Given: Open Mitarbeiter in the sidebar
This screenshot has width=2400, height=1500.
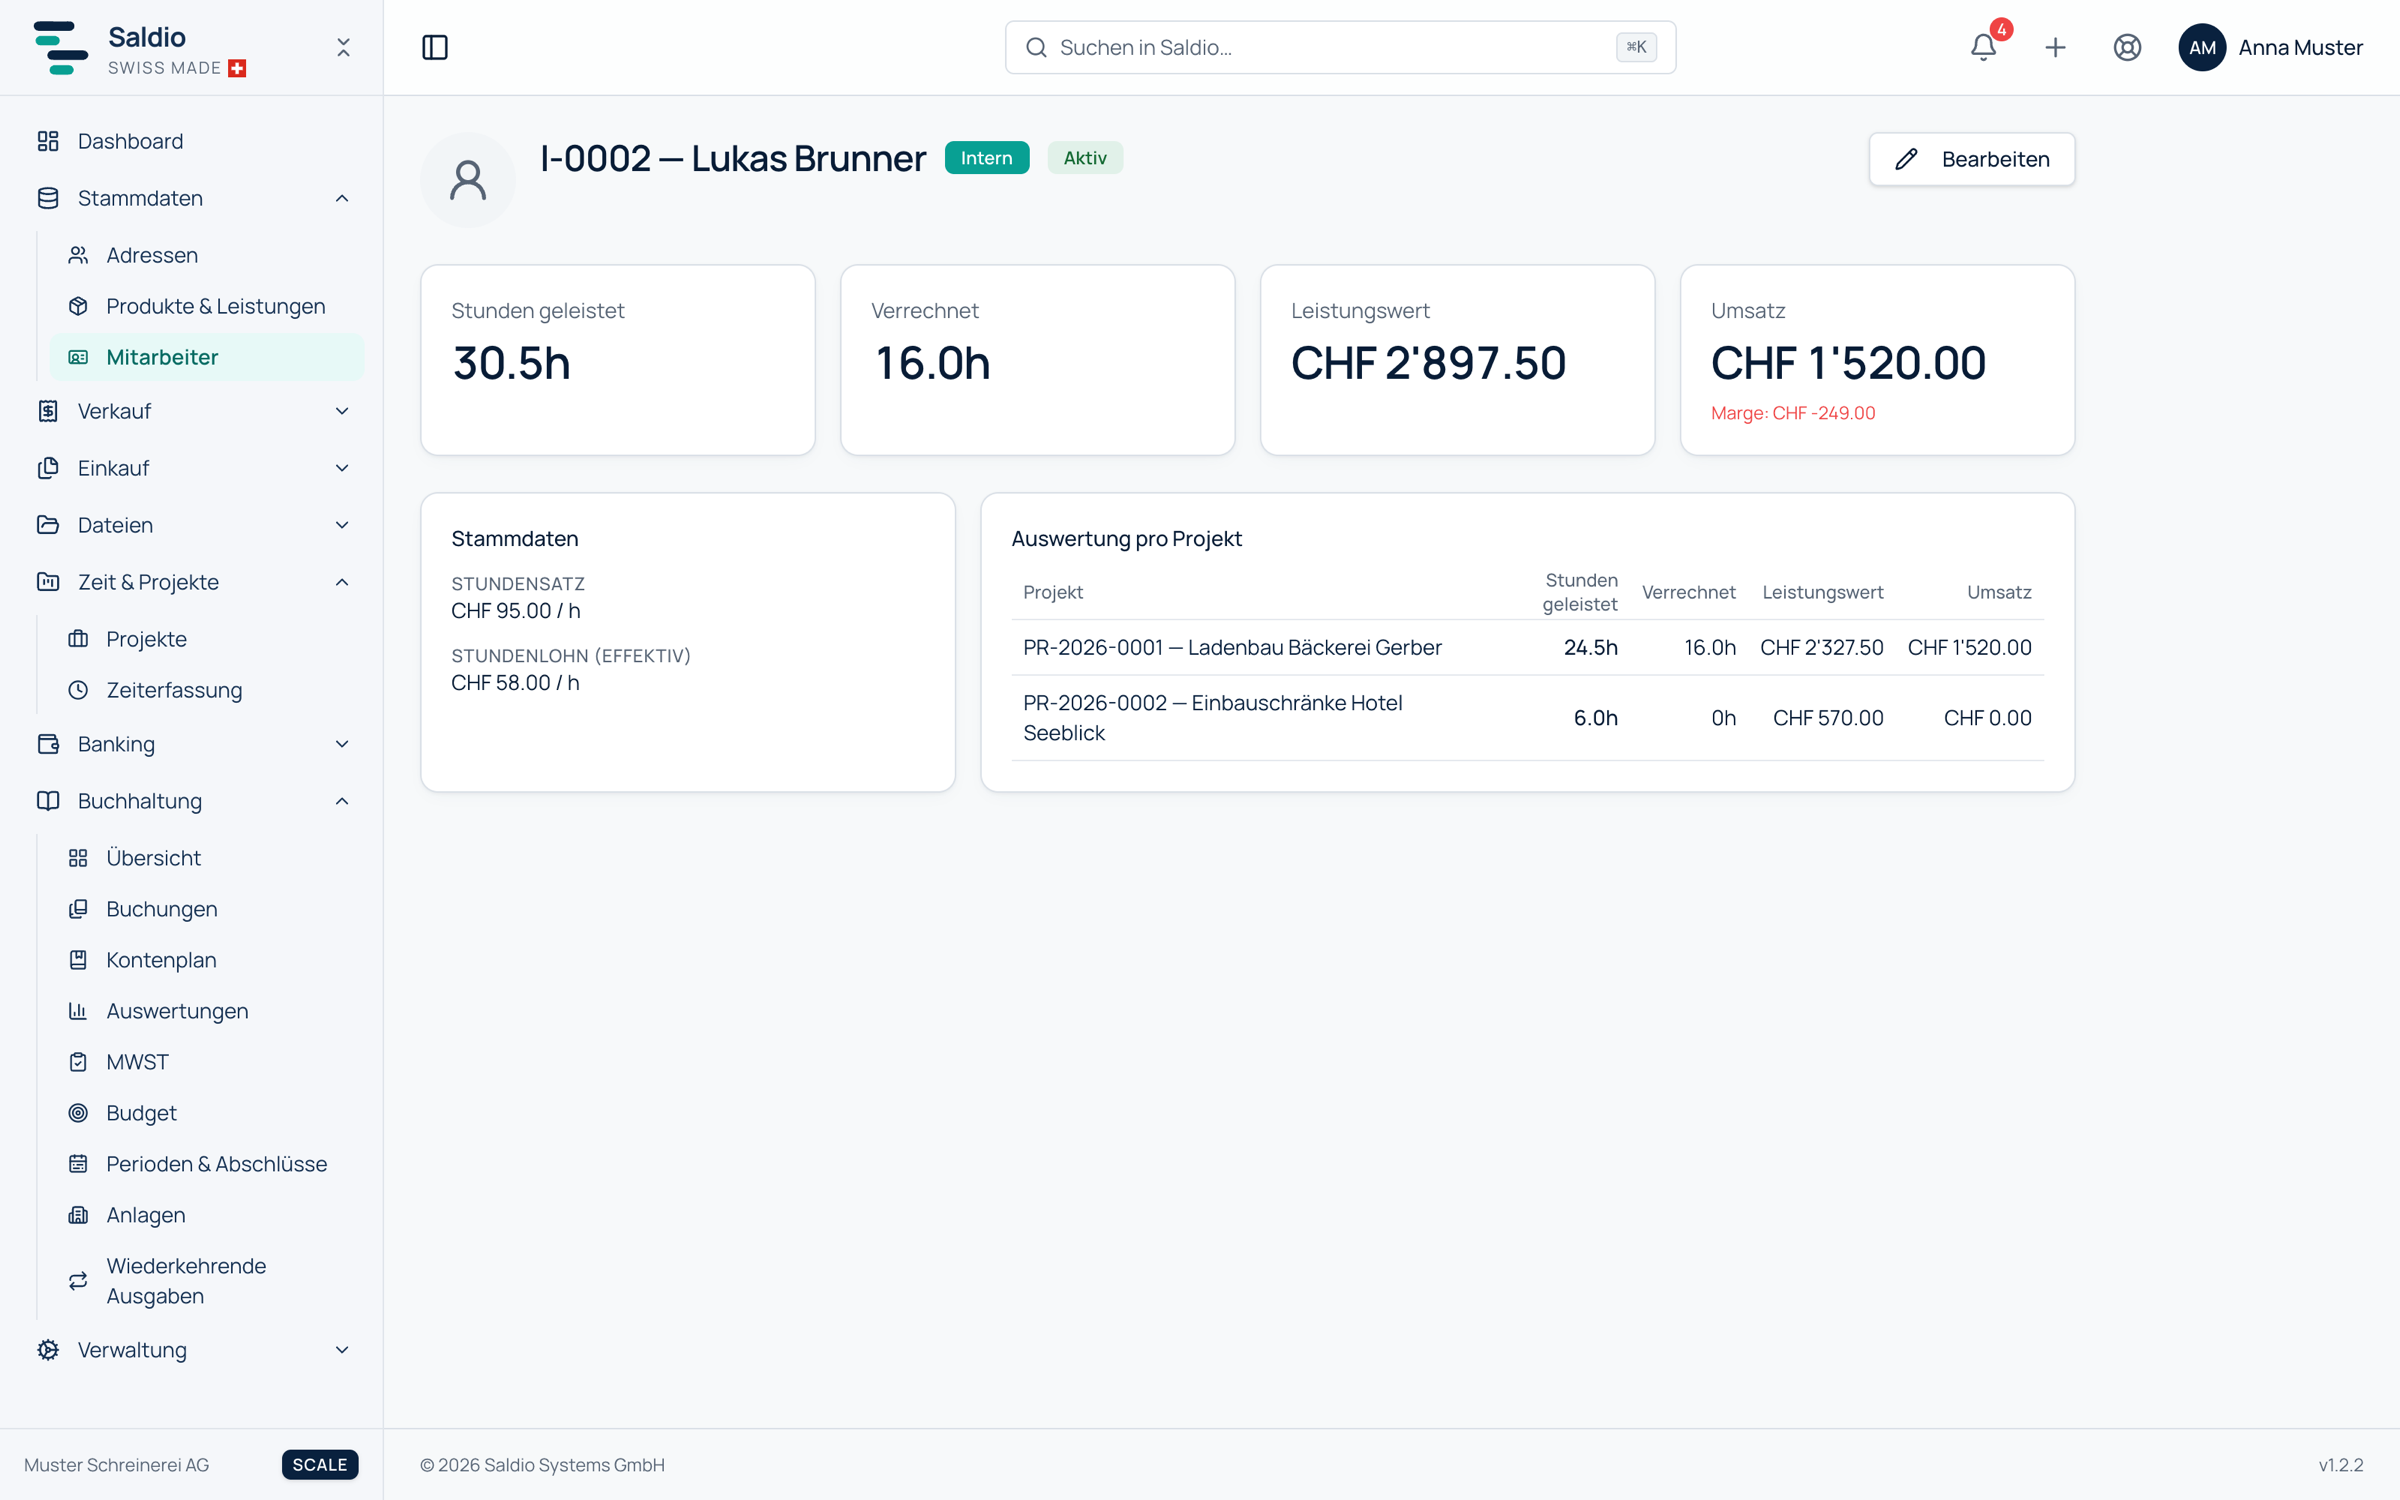Looking at the screenshot, I should point(207,357).
